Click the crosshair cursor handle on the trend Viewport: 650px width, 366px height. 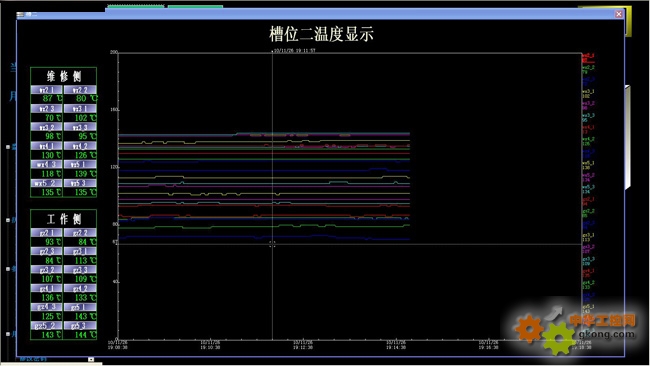(x=272, y=244)
